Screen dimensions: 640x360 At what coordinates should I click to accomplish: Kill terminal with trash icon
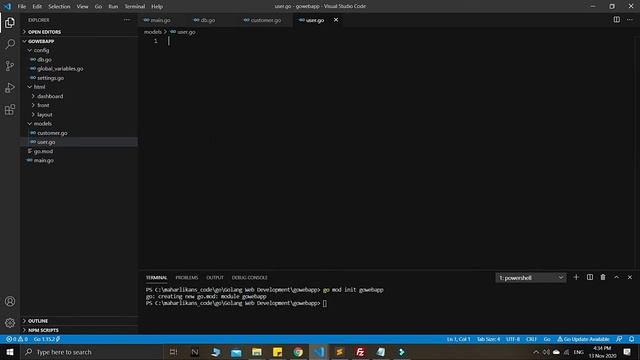click(x=603, y=277)
